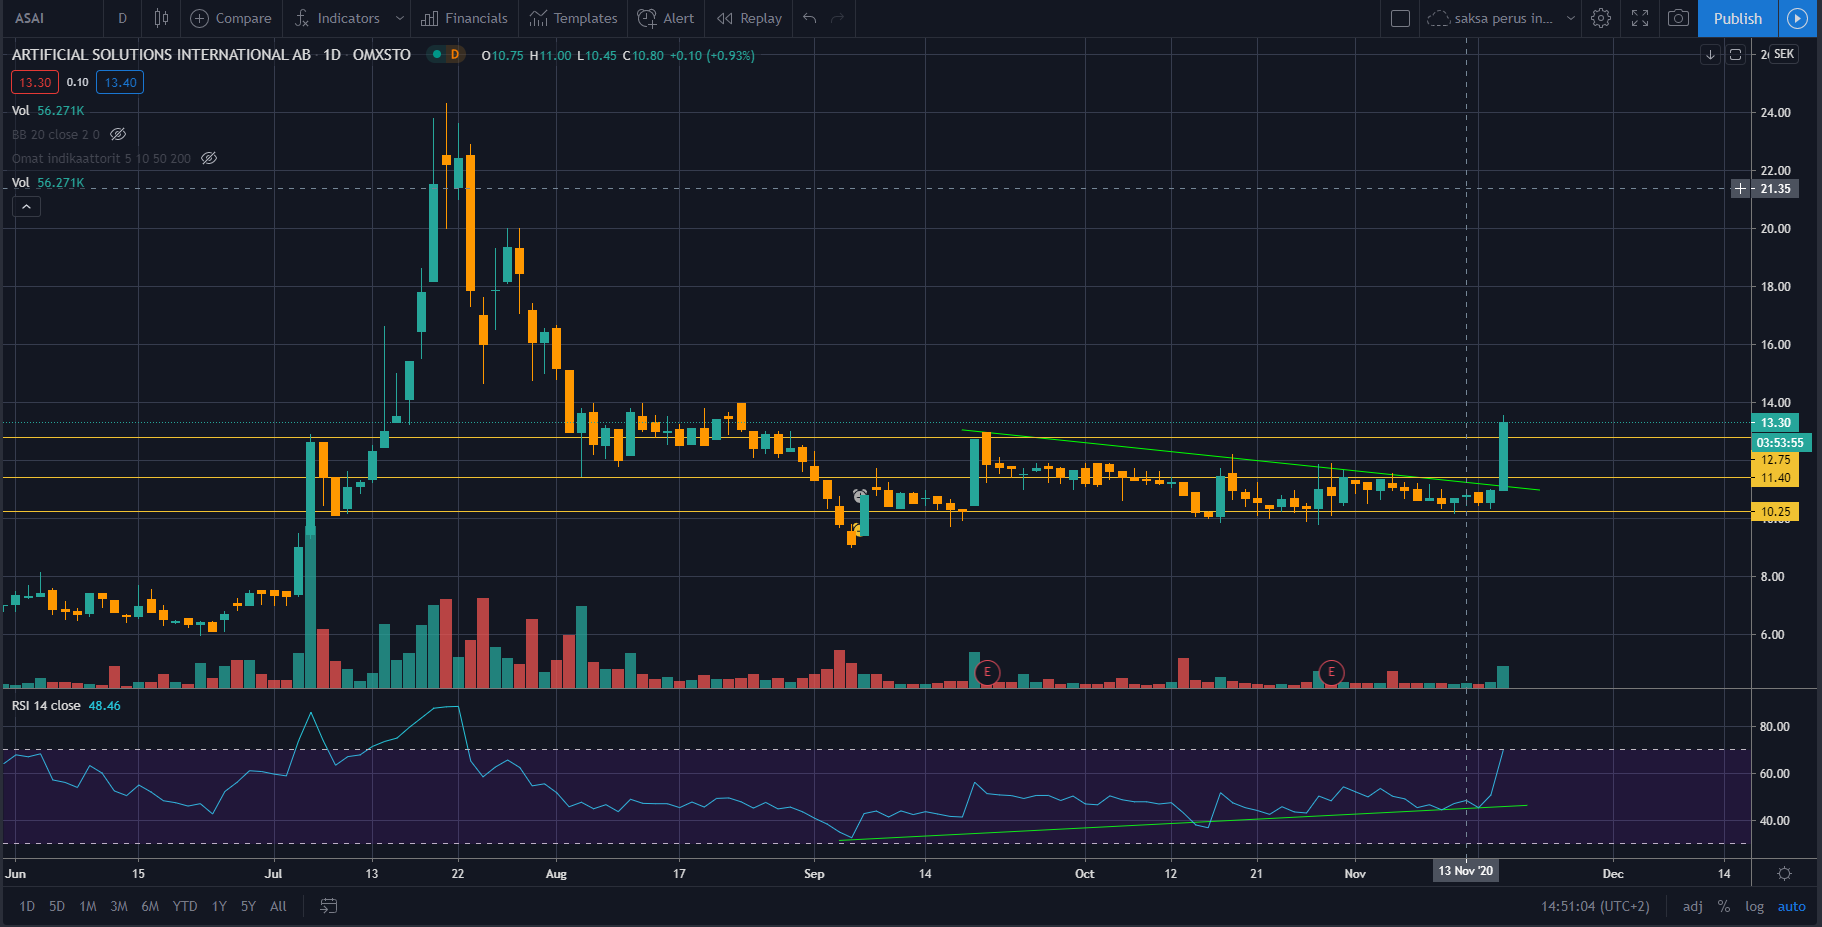
Task: Collapse the indicator legend with chevron
Action: point(26,207)
